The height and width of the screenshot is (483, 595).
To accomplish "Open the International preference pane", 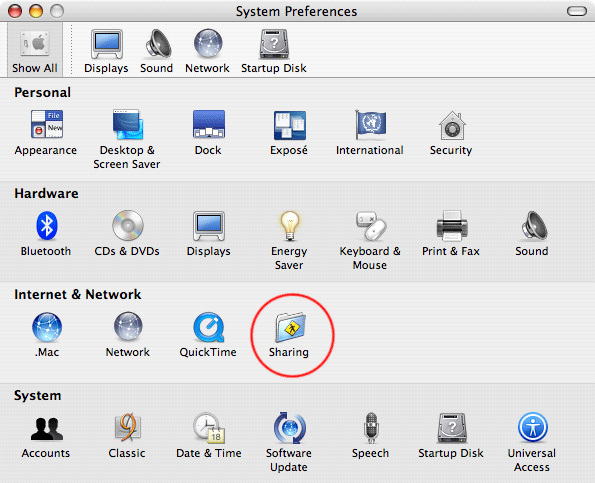I will [x=370, y=133].
